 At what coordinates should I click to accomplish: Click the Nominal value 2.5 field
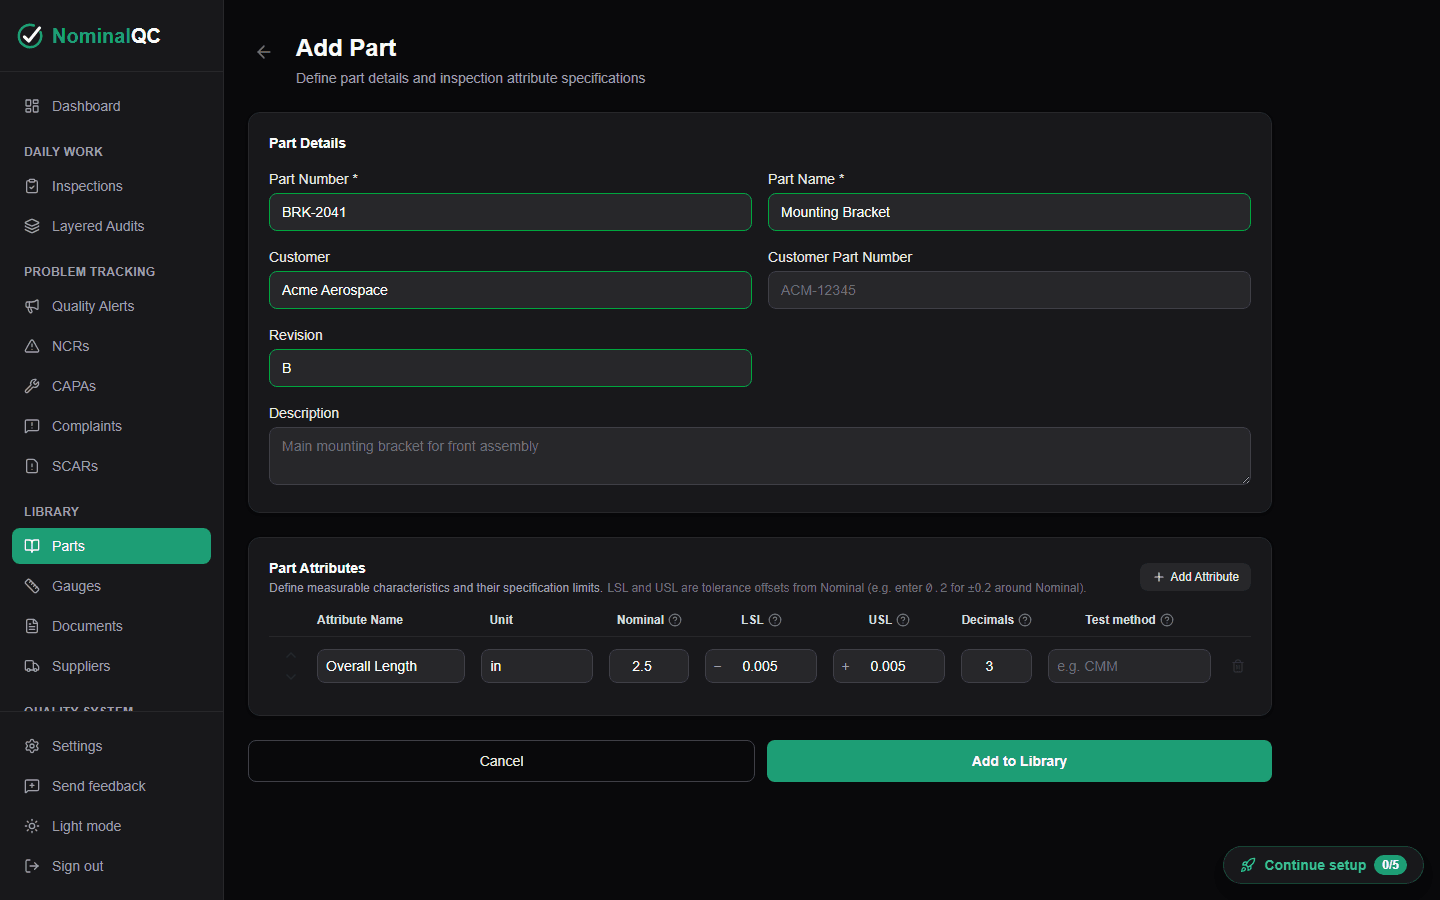(649, 666)
